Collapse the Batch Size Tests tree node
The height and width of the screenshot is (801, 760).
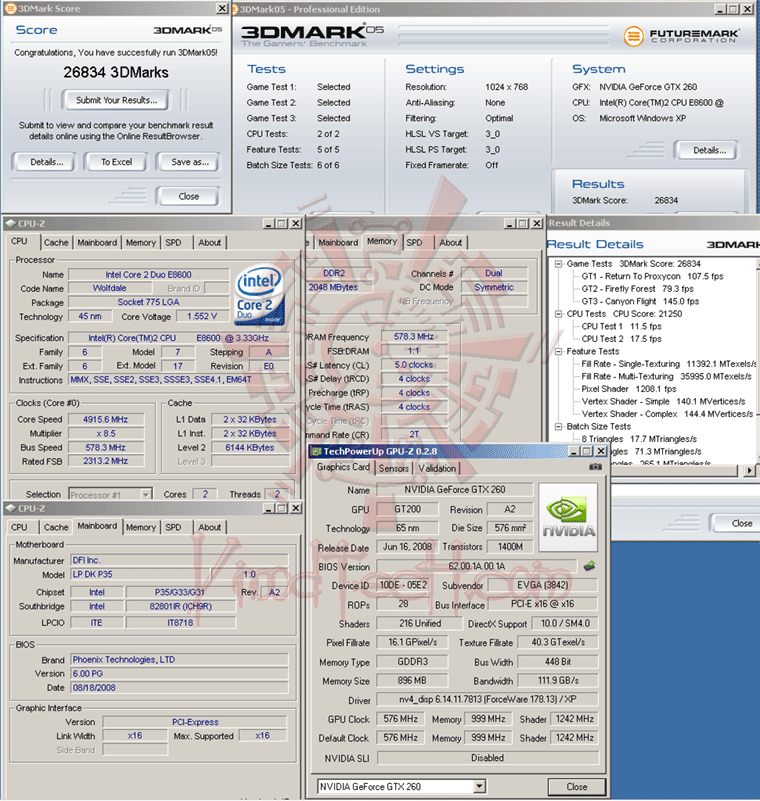point(559,427)
